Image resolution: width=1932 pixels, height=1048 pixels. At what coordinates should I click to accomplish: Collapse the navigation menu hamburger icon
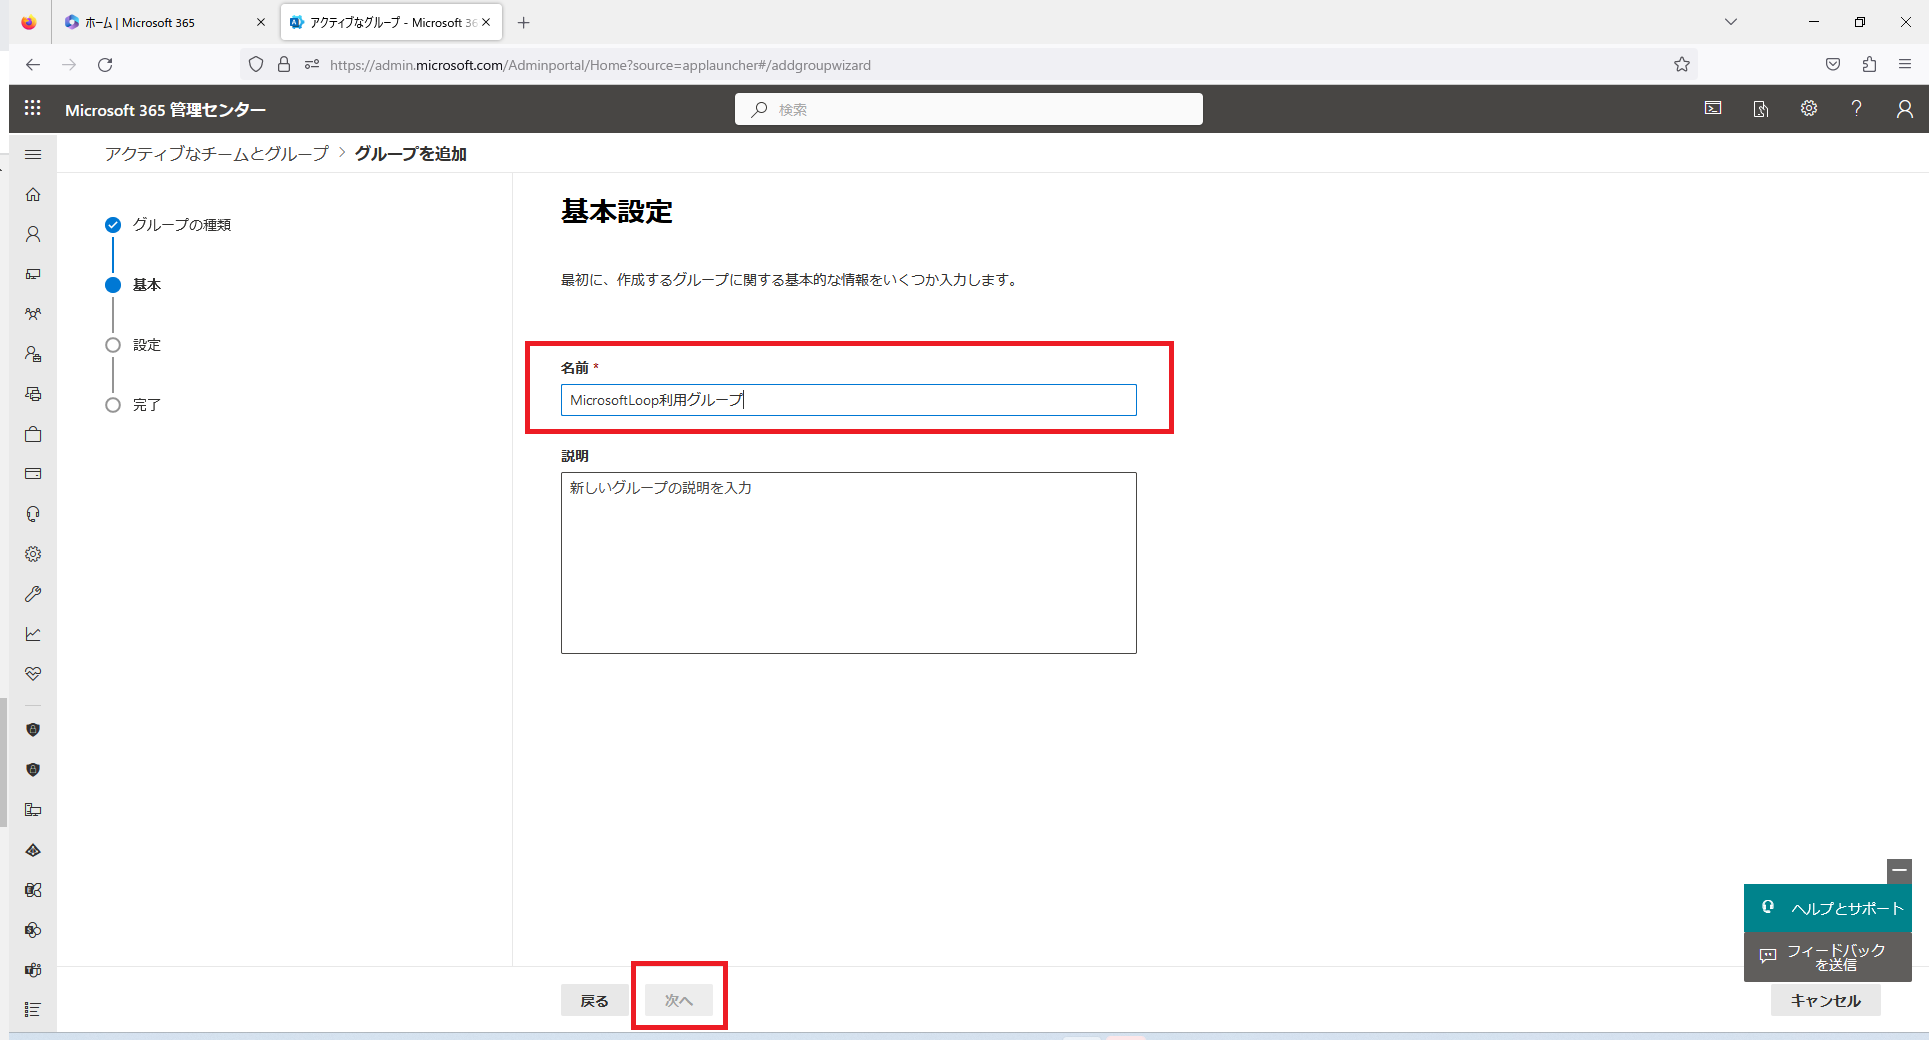pyautogui.click(x=33, y=154)
